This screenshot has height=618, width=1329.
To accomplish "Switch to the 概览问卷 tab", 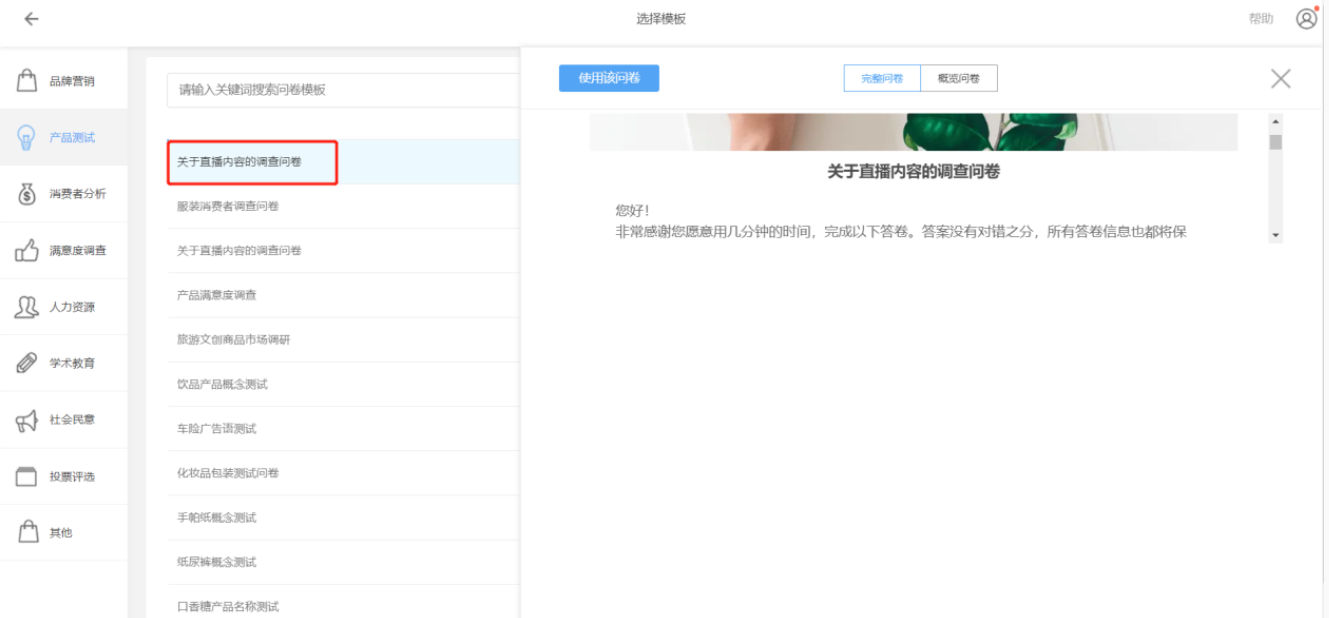I will 958,78.
